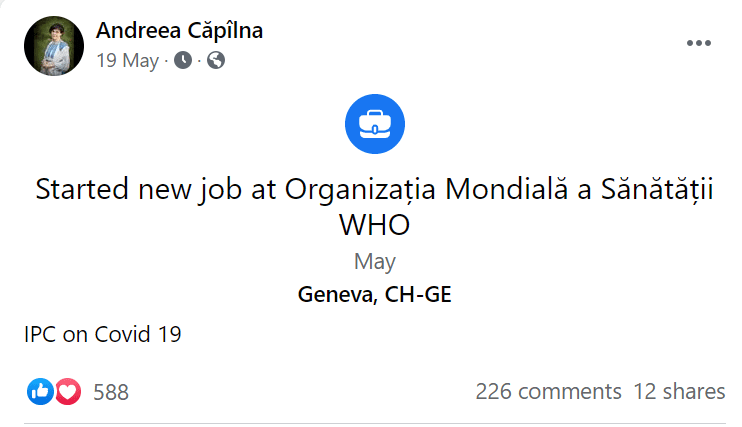View the 12 shares link
742x427 pixels.
[x=680, y=391]
